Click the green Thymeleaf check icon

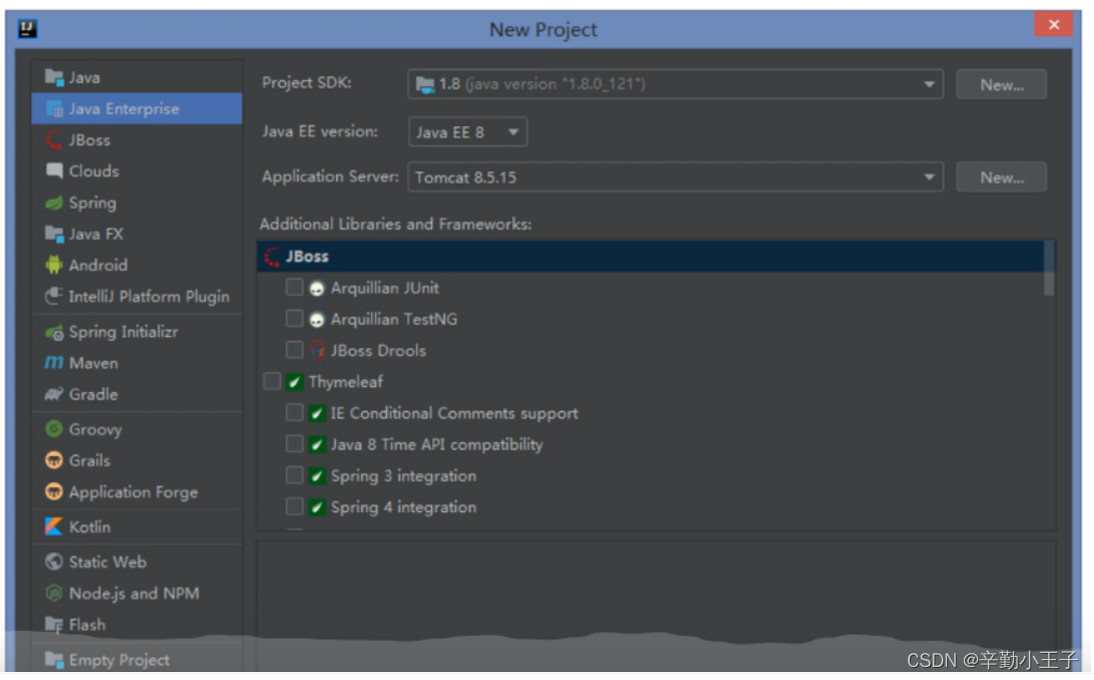(294, 381)
